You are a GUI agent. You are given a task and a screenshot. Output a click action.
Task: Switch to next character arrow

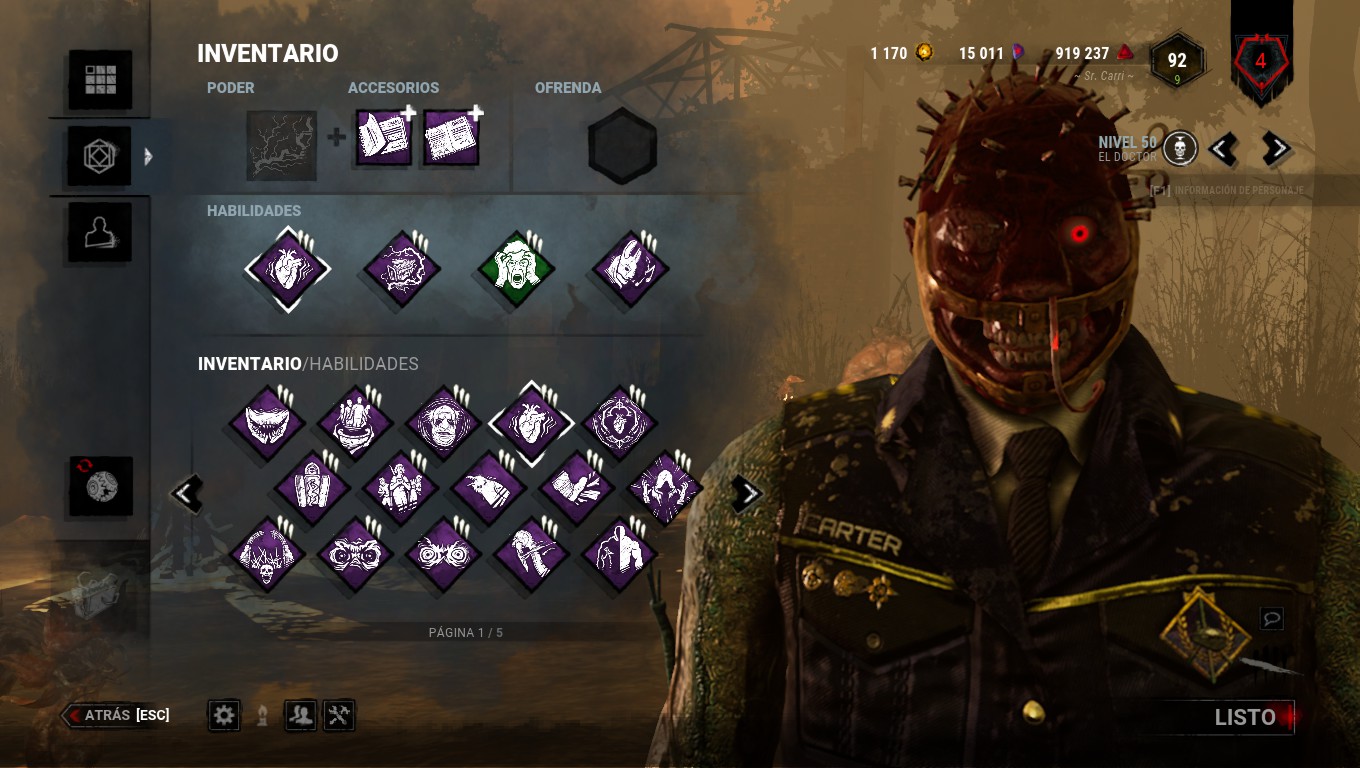point(1276,150)
